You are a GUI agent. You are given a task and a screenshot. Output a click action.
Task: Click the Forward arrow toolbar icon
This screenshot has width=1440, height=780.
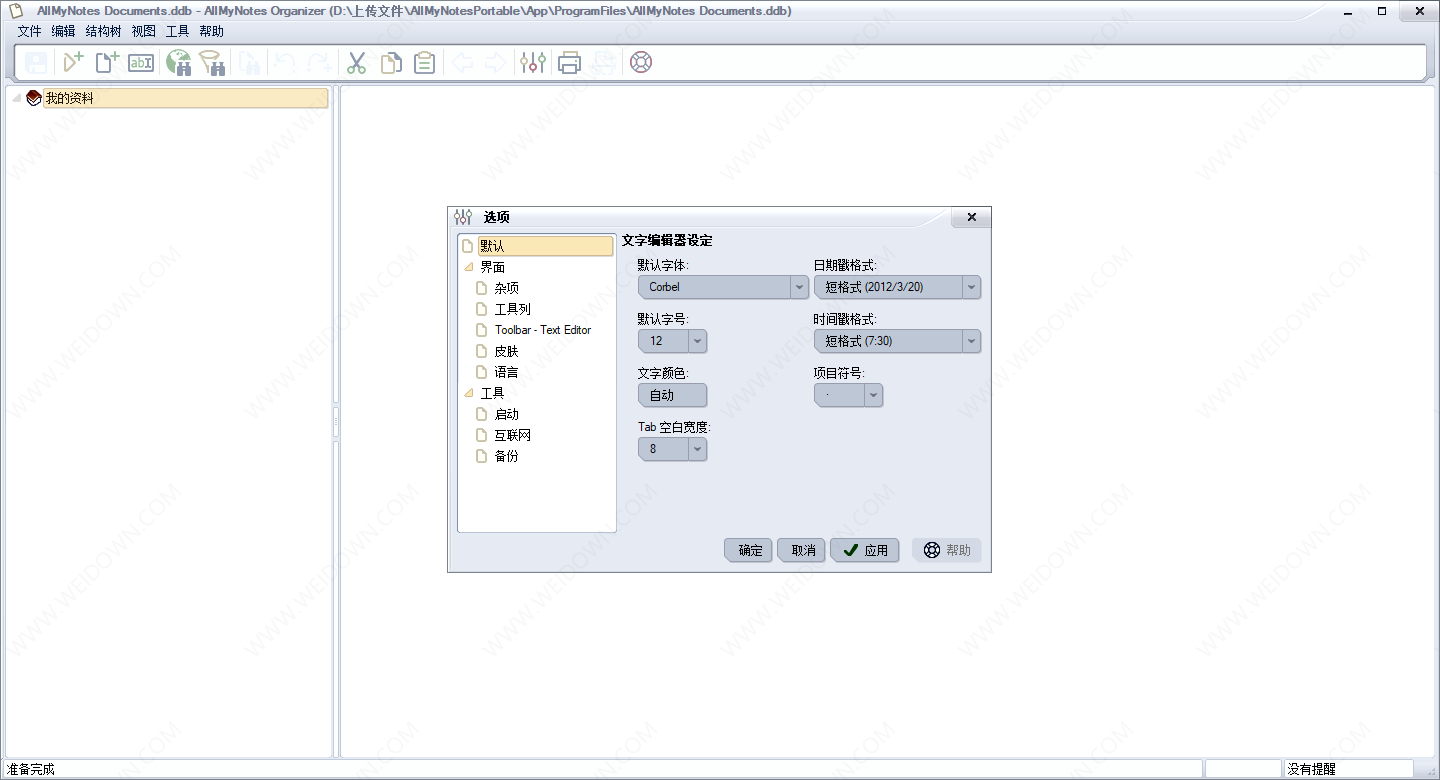click(x=495, y=63)
